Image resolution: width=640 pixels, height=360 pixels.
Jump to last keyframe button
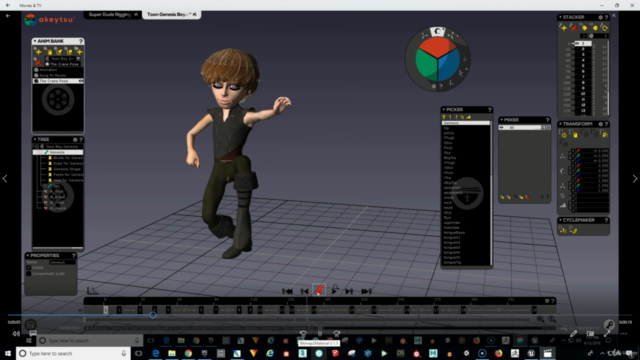pos(366,291)
